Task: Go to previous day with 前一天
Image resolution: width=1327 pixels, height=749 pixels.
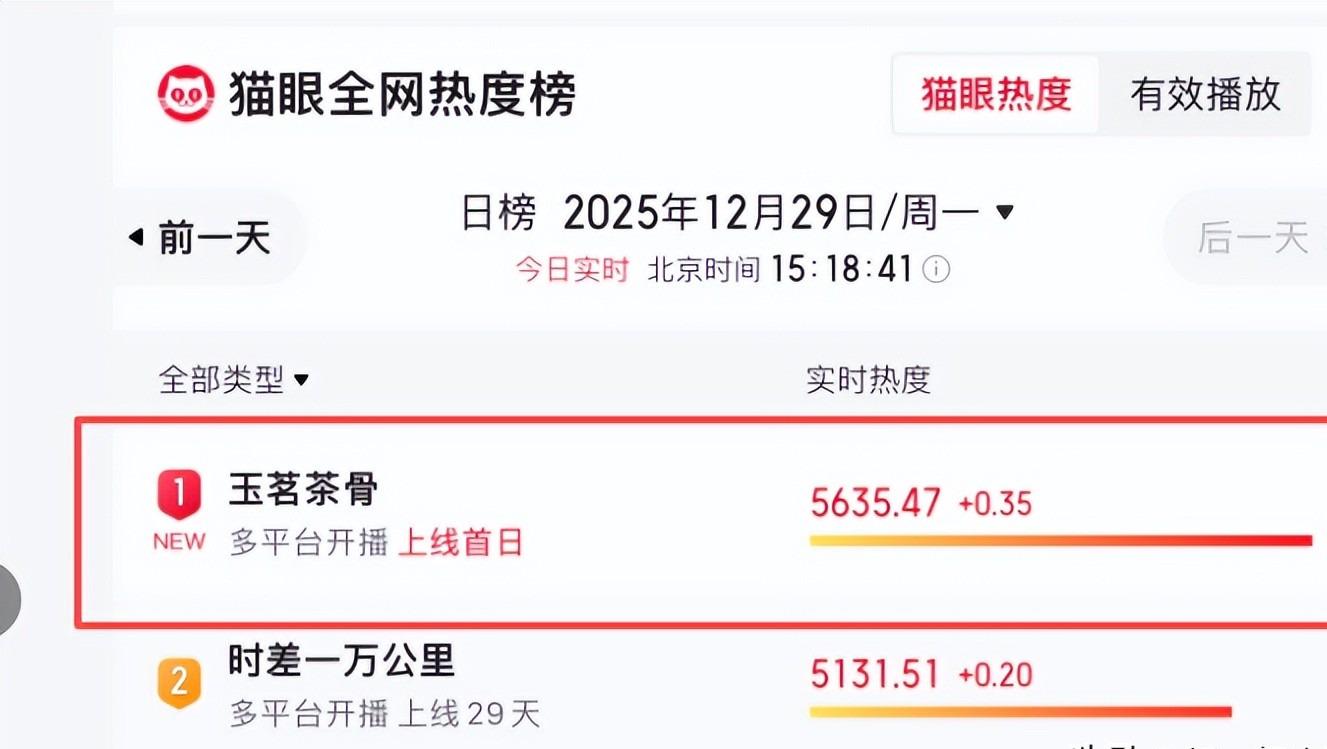Action: tap(213, 239)
